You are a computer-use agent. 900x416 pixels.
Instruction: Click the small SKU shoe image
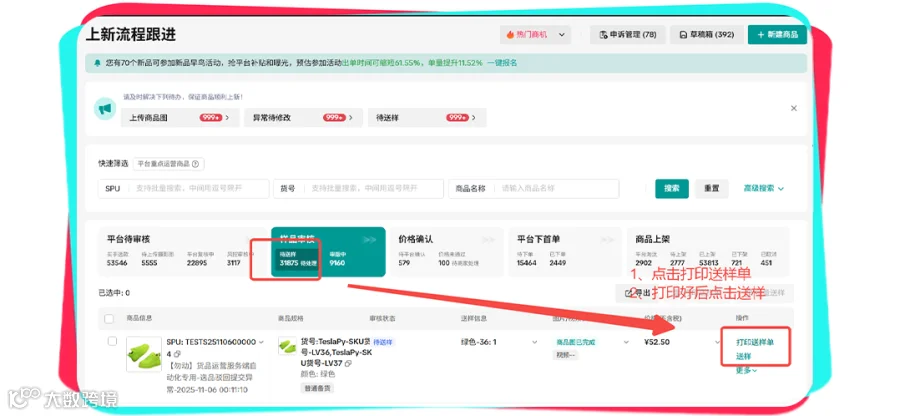click(287, 345)
